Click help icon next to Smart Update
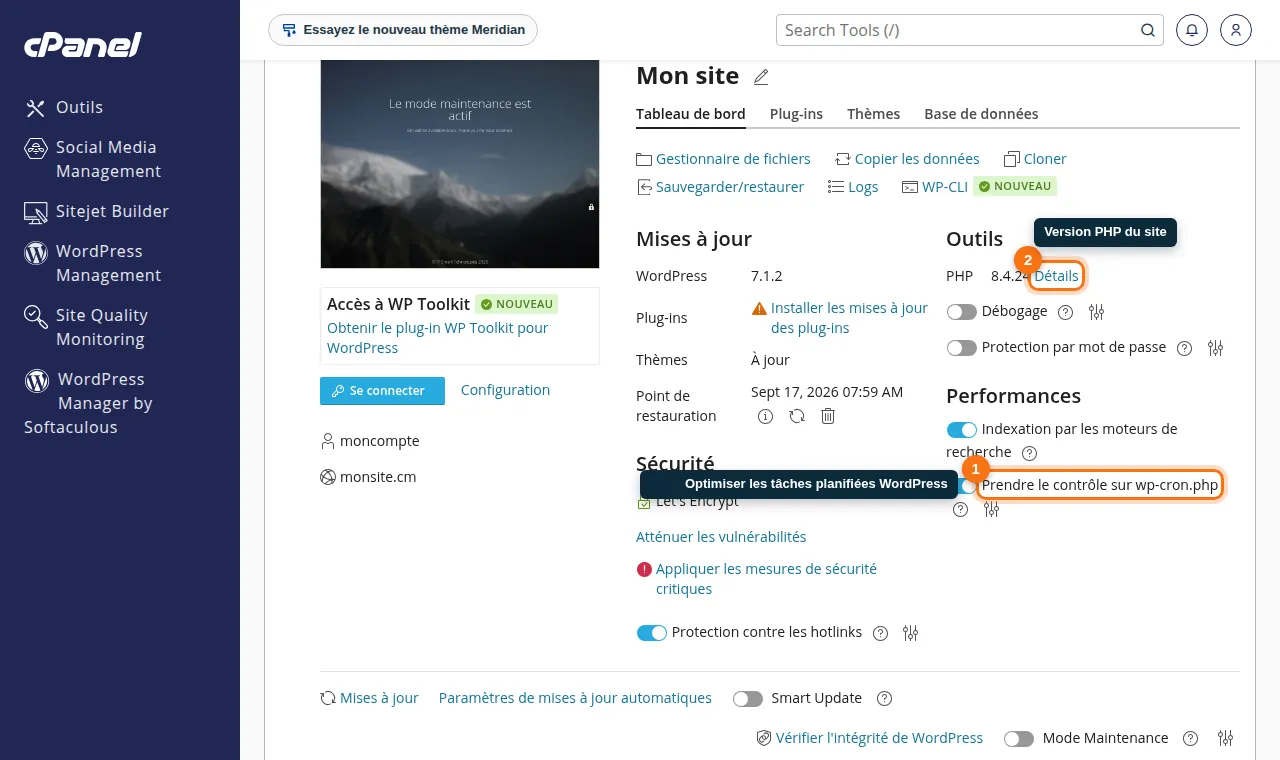The width and height of the screenshot is (1280, 760). [884, 699]
